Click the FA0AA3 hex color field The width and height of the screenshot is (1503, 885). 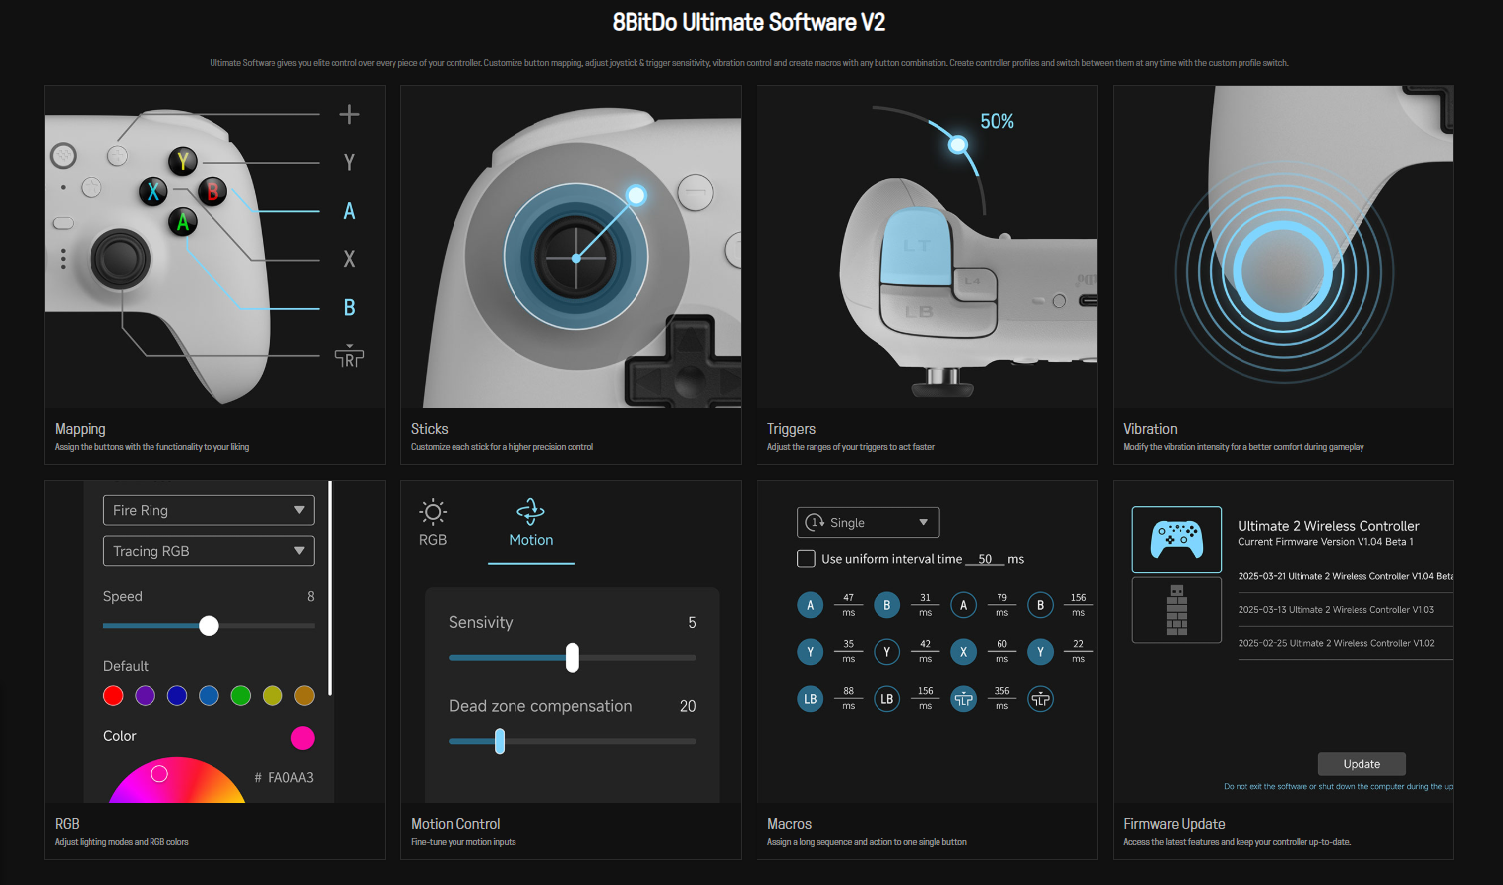click(284, 777)
